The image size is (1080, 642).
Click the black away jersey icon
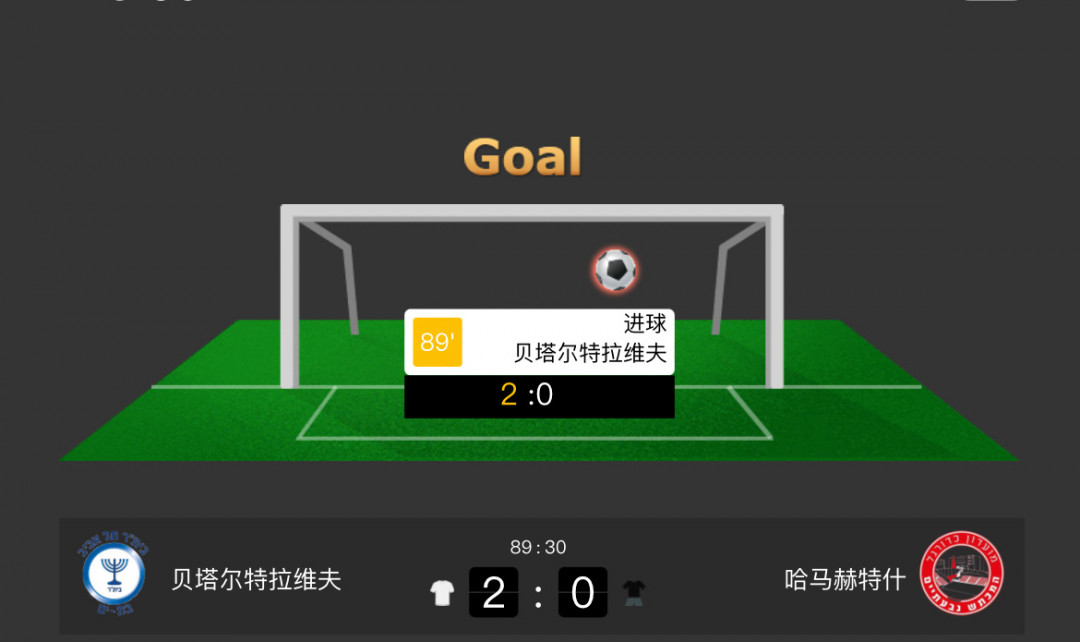(x=634, y=592)
